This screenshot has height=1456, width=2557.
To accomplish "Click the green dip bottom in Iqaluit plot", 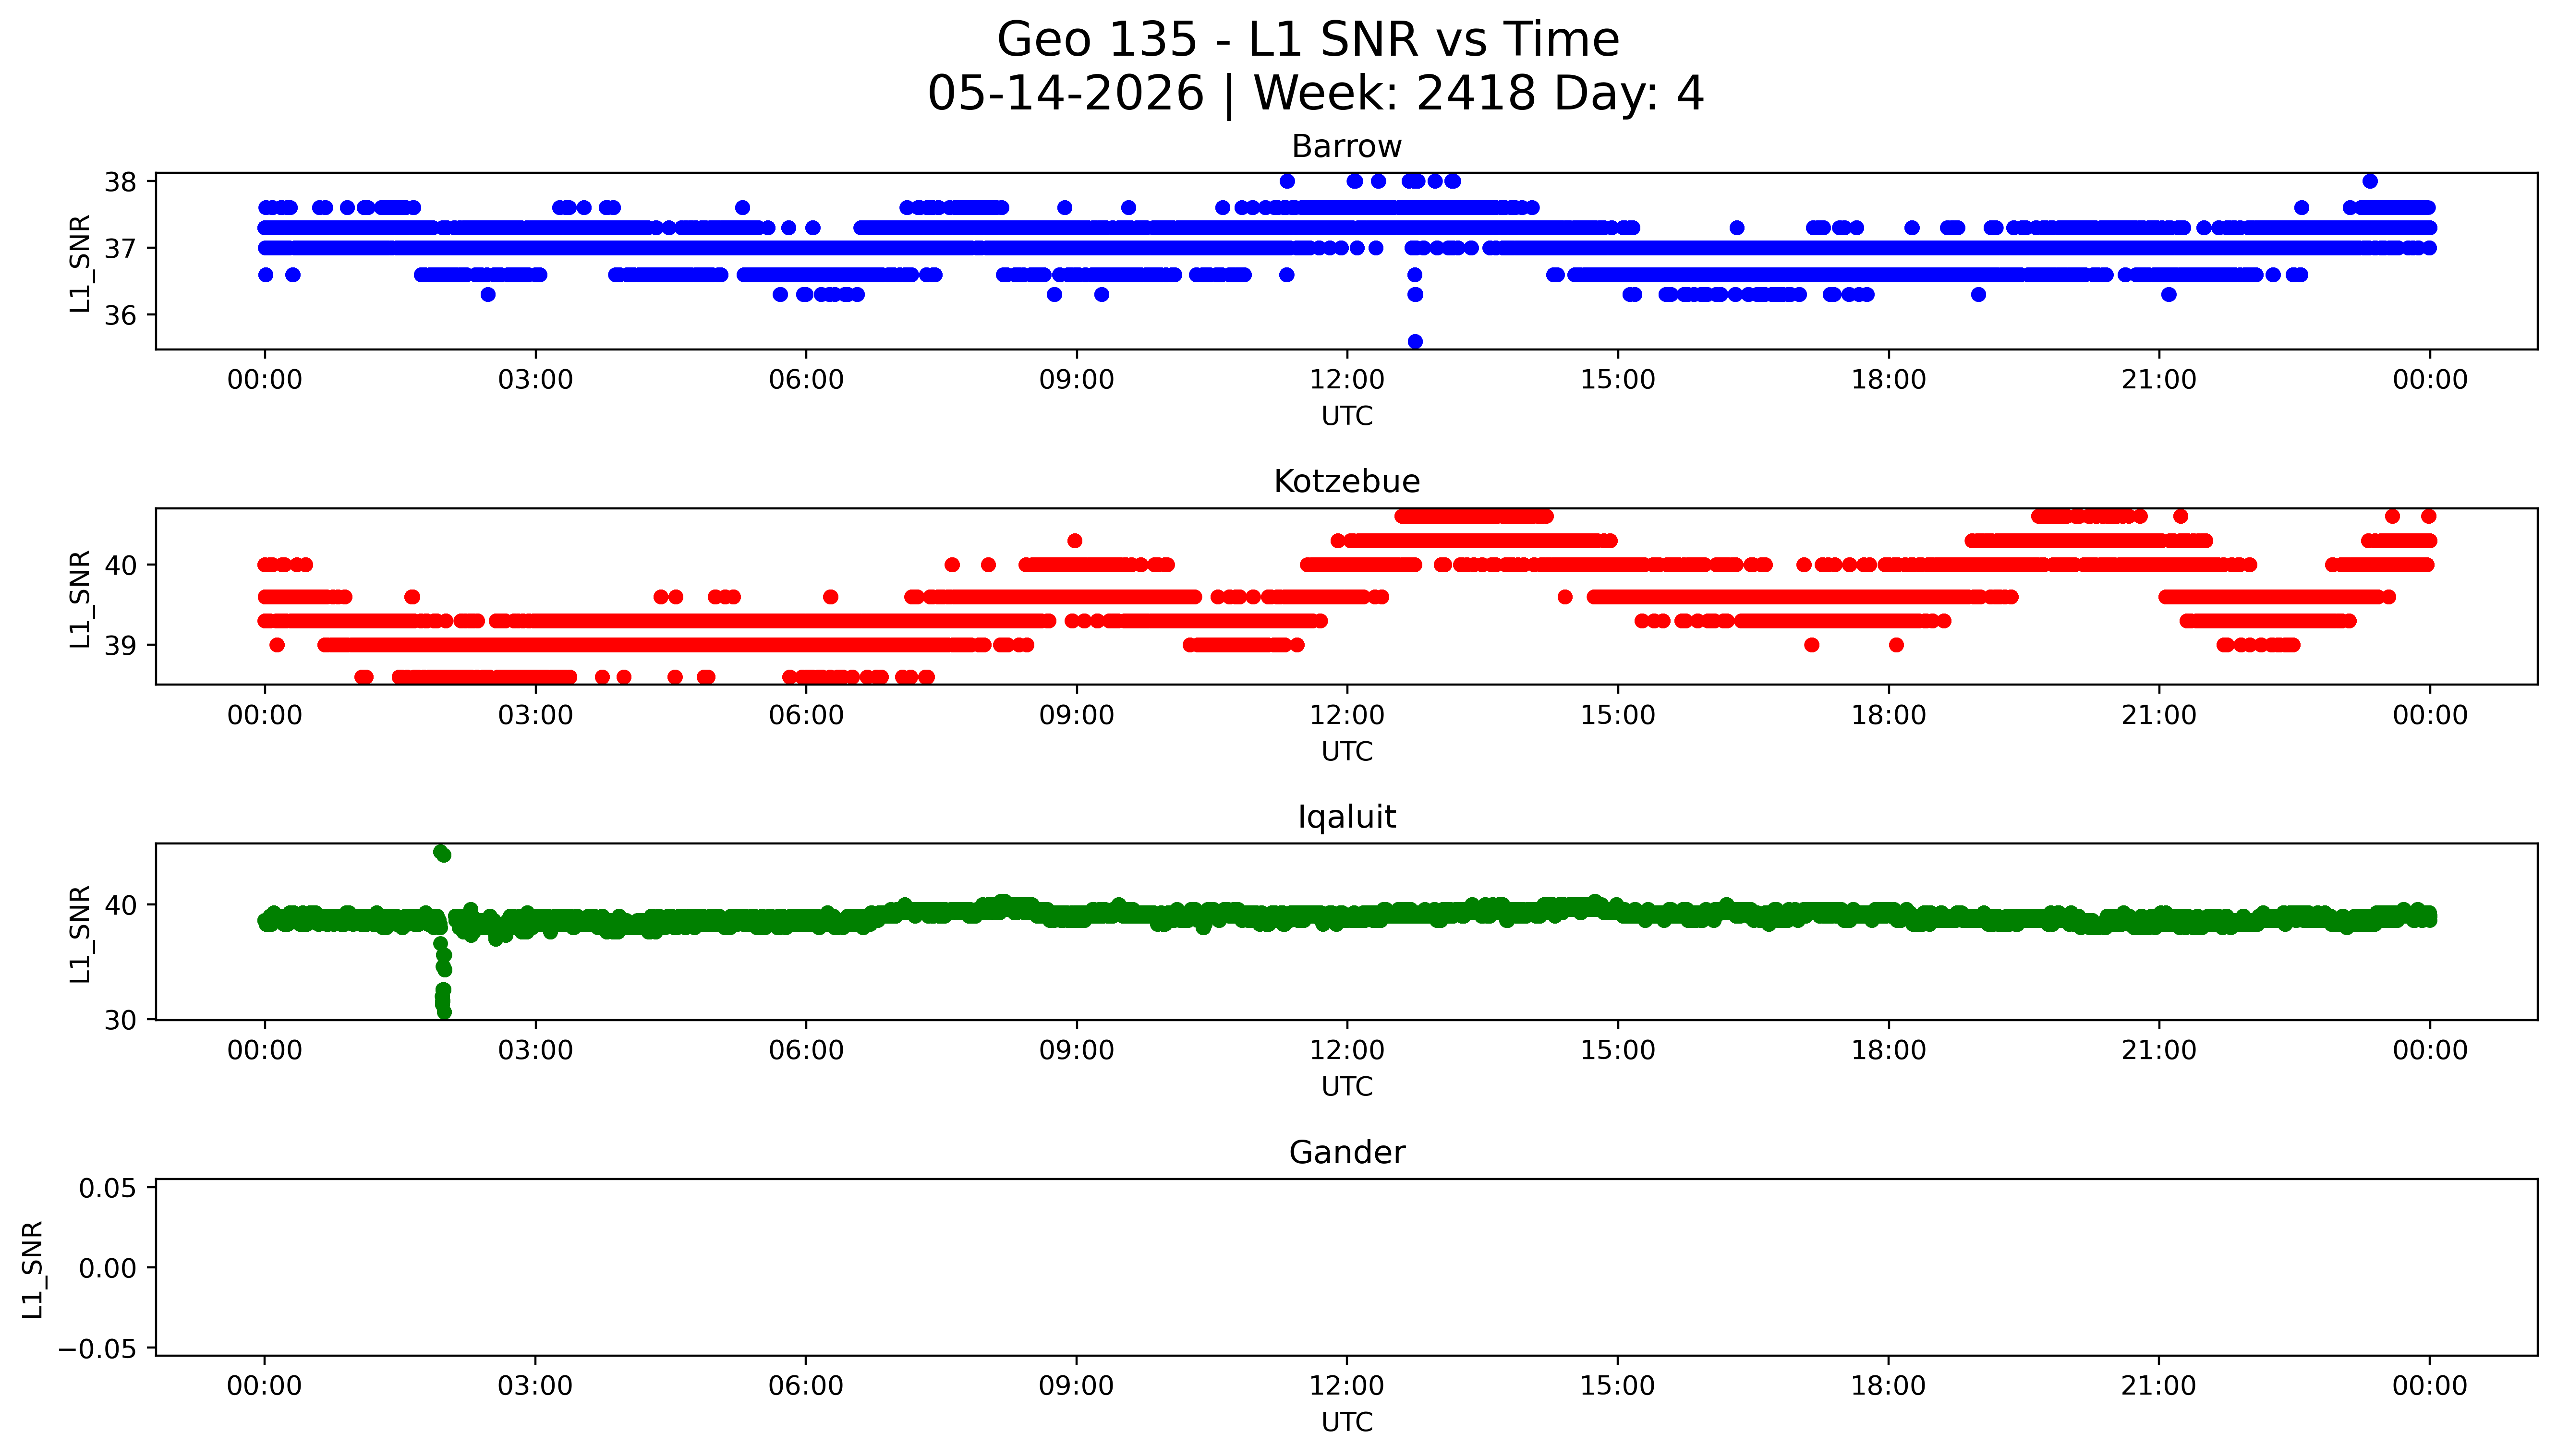I will 444,1011.
